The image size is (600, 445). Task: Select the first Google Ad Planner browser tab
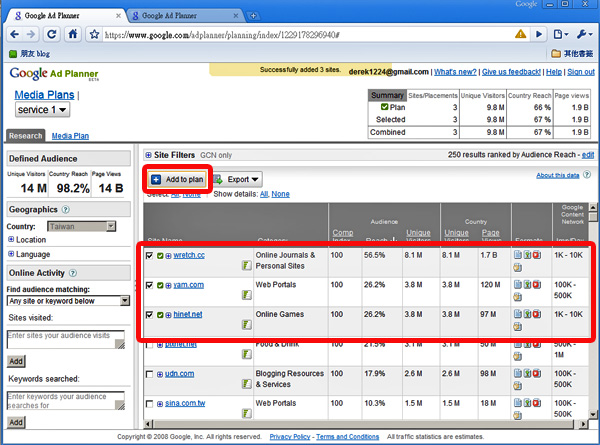coord(65,16)
